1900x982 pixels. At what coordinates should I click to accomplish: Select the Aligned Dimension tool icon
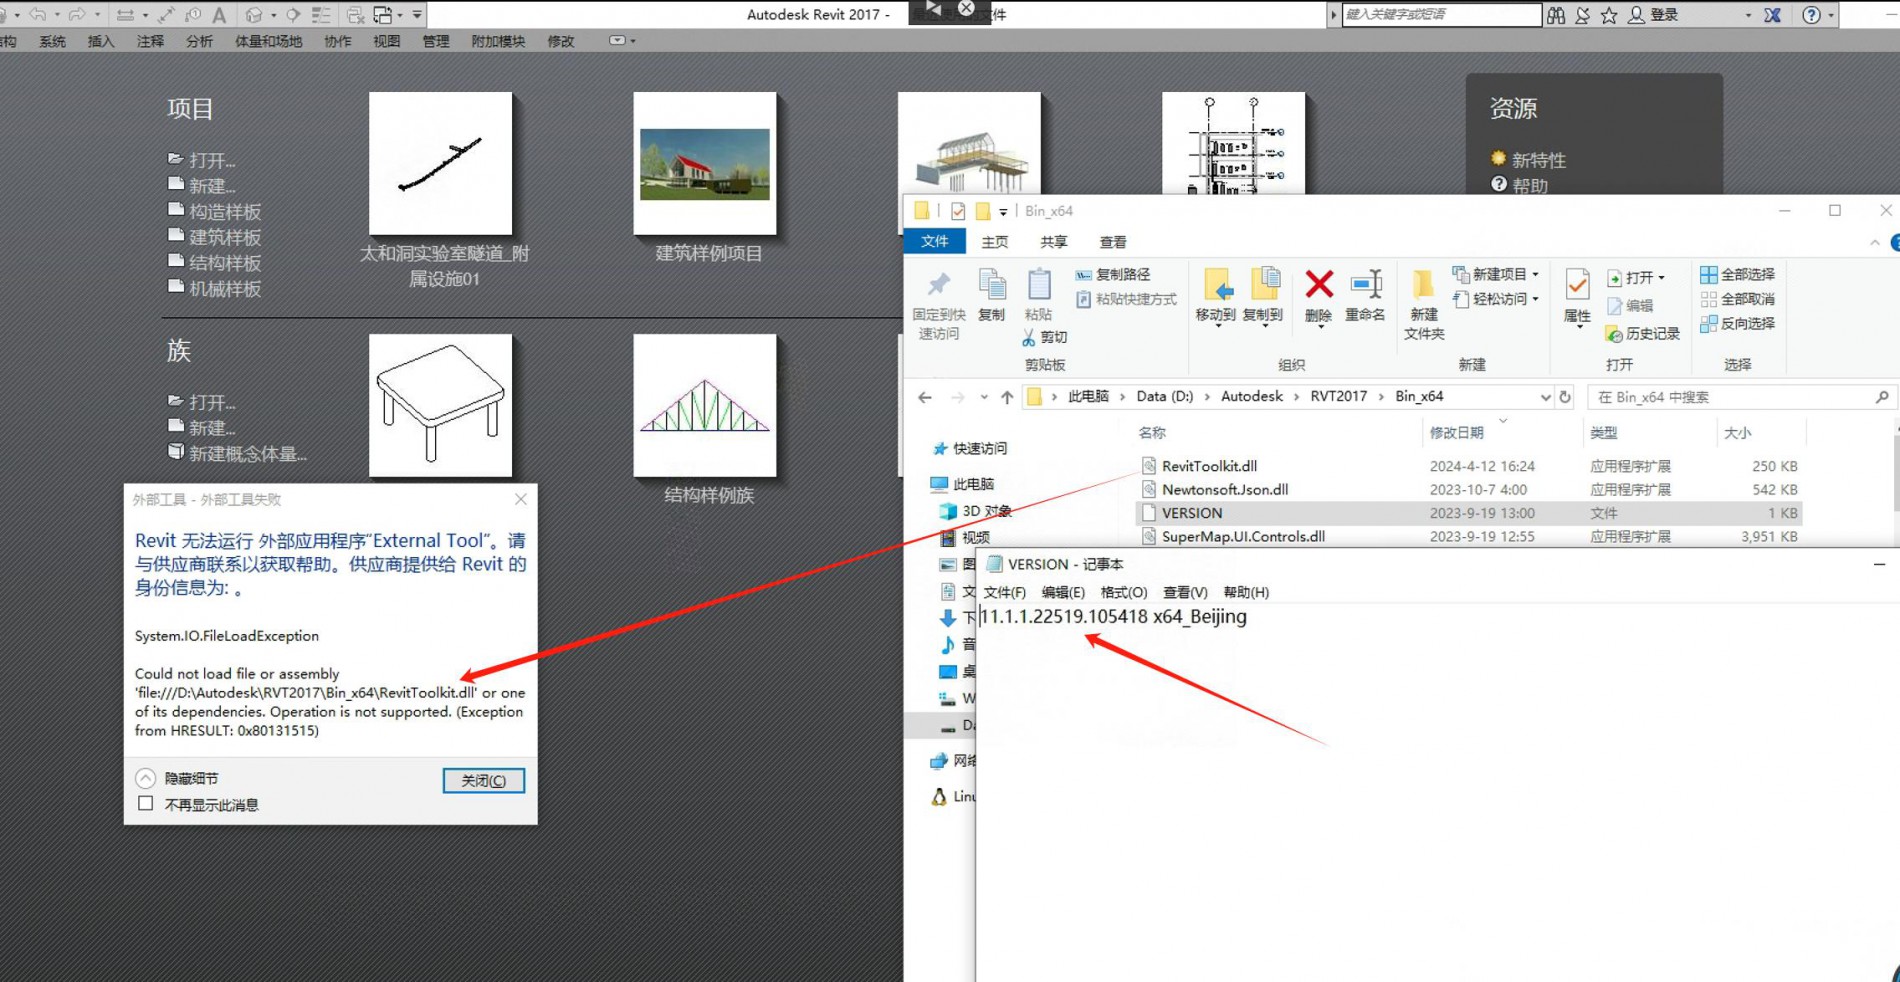[165, 14]
